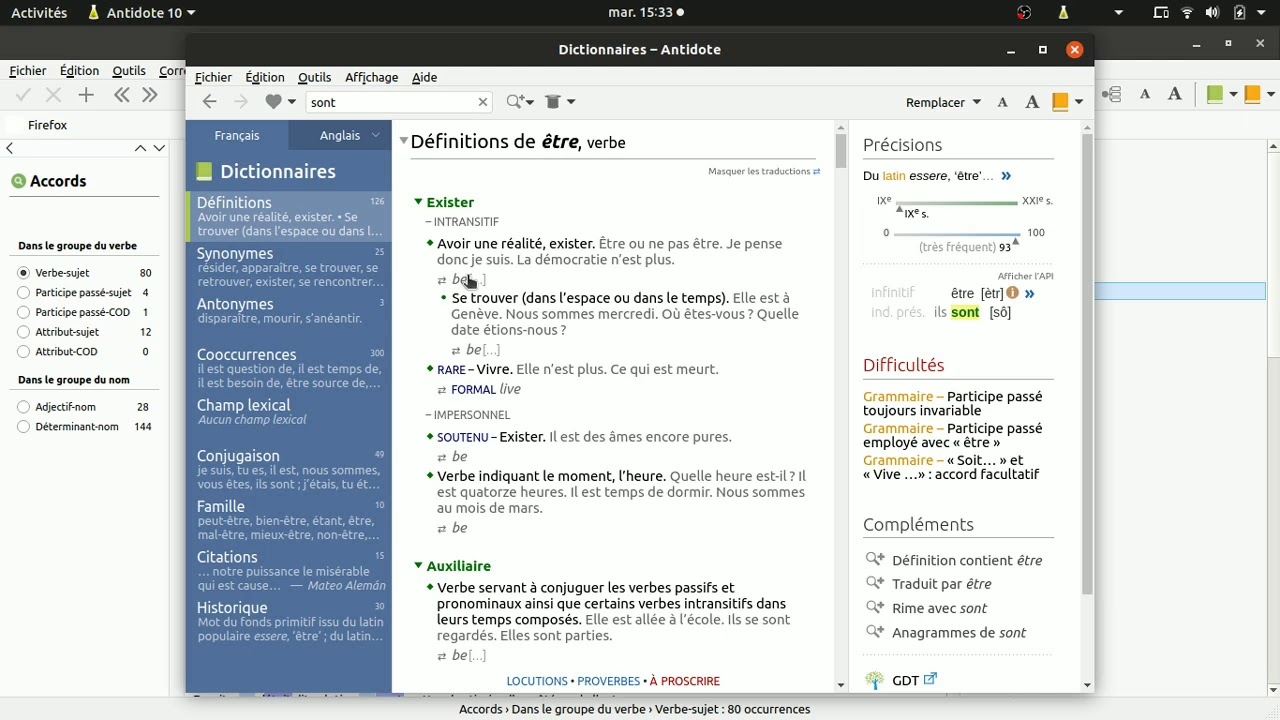Click the historical timeline century marker

tap(899, 209)
